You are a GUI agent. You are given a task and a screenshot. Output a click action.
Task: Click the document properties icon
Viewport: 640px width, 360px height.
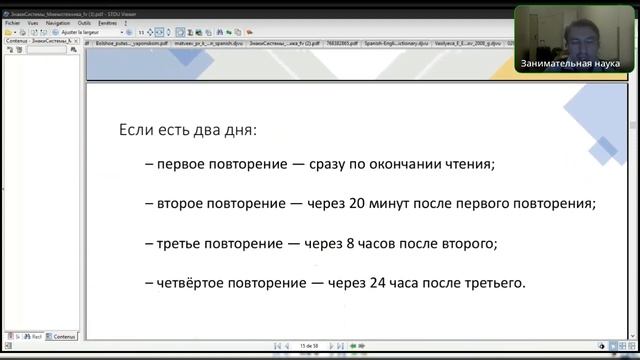(x=238, y=32)
